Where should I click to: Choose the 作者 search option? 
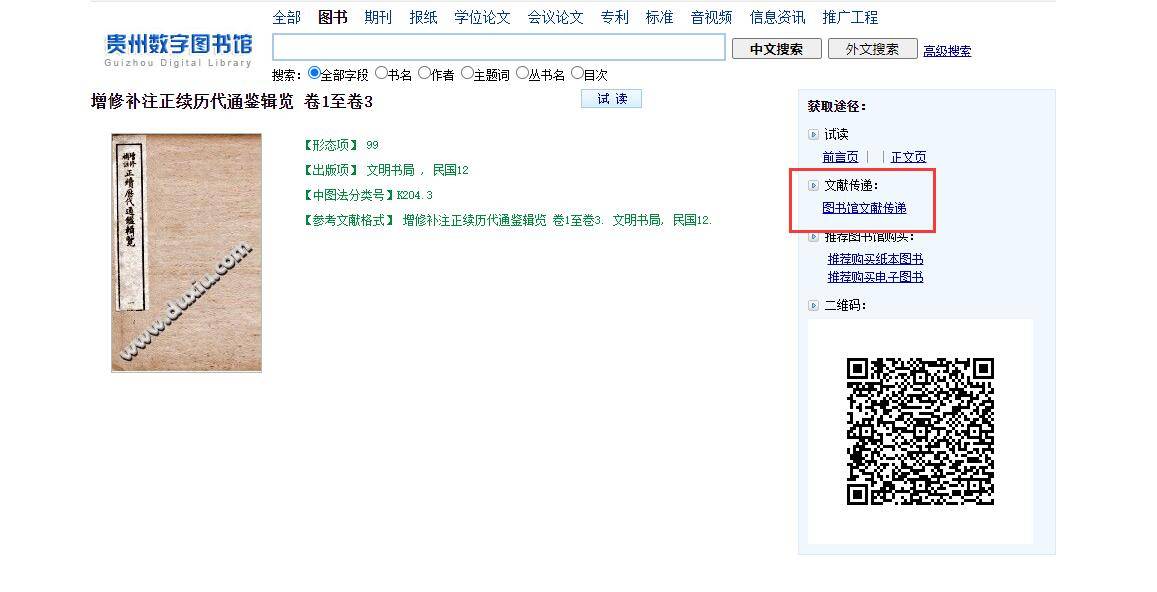coord(424,73)
